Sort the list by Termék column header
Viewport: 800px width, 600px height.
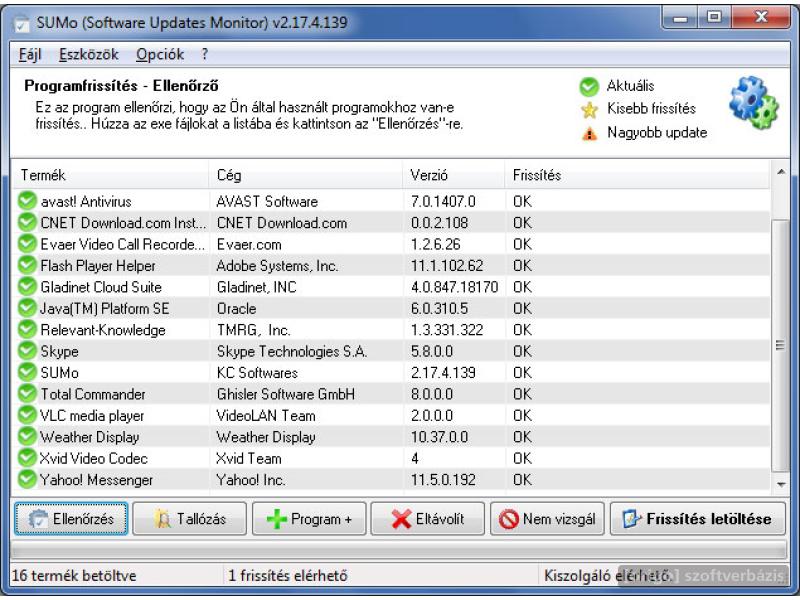pyautogui.click(x=110, y=175)
